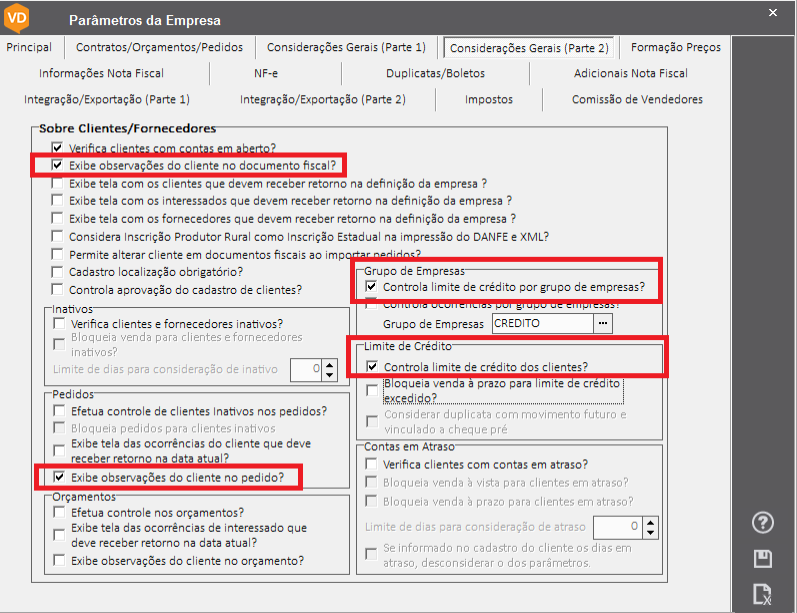This screenshot has width=797, height=613.
Task: Uncheck Verifica clientes com contas em aberto
Action: (57, 148)
